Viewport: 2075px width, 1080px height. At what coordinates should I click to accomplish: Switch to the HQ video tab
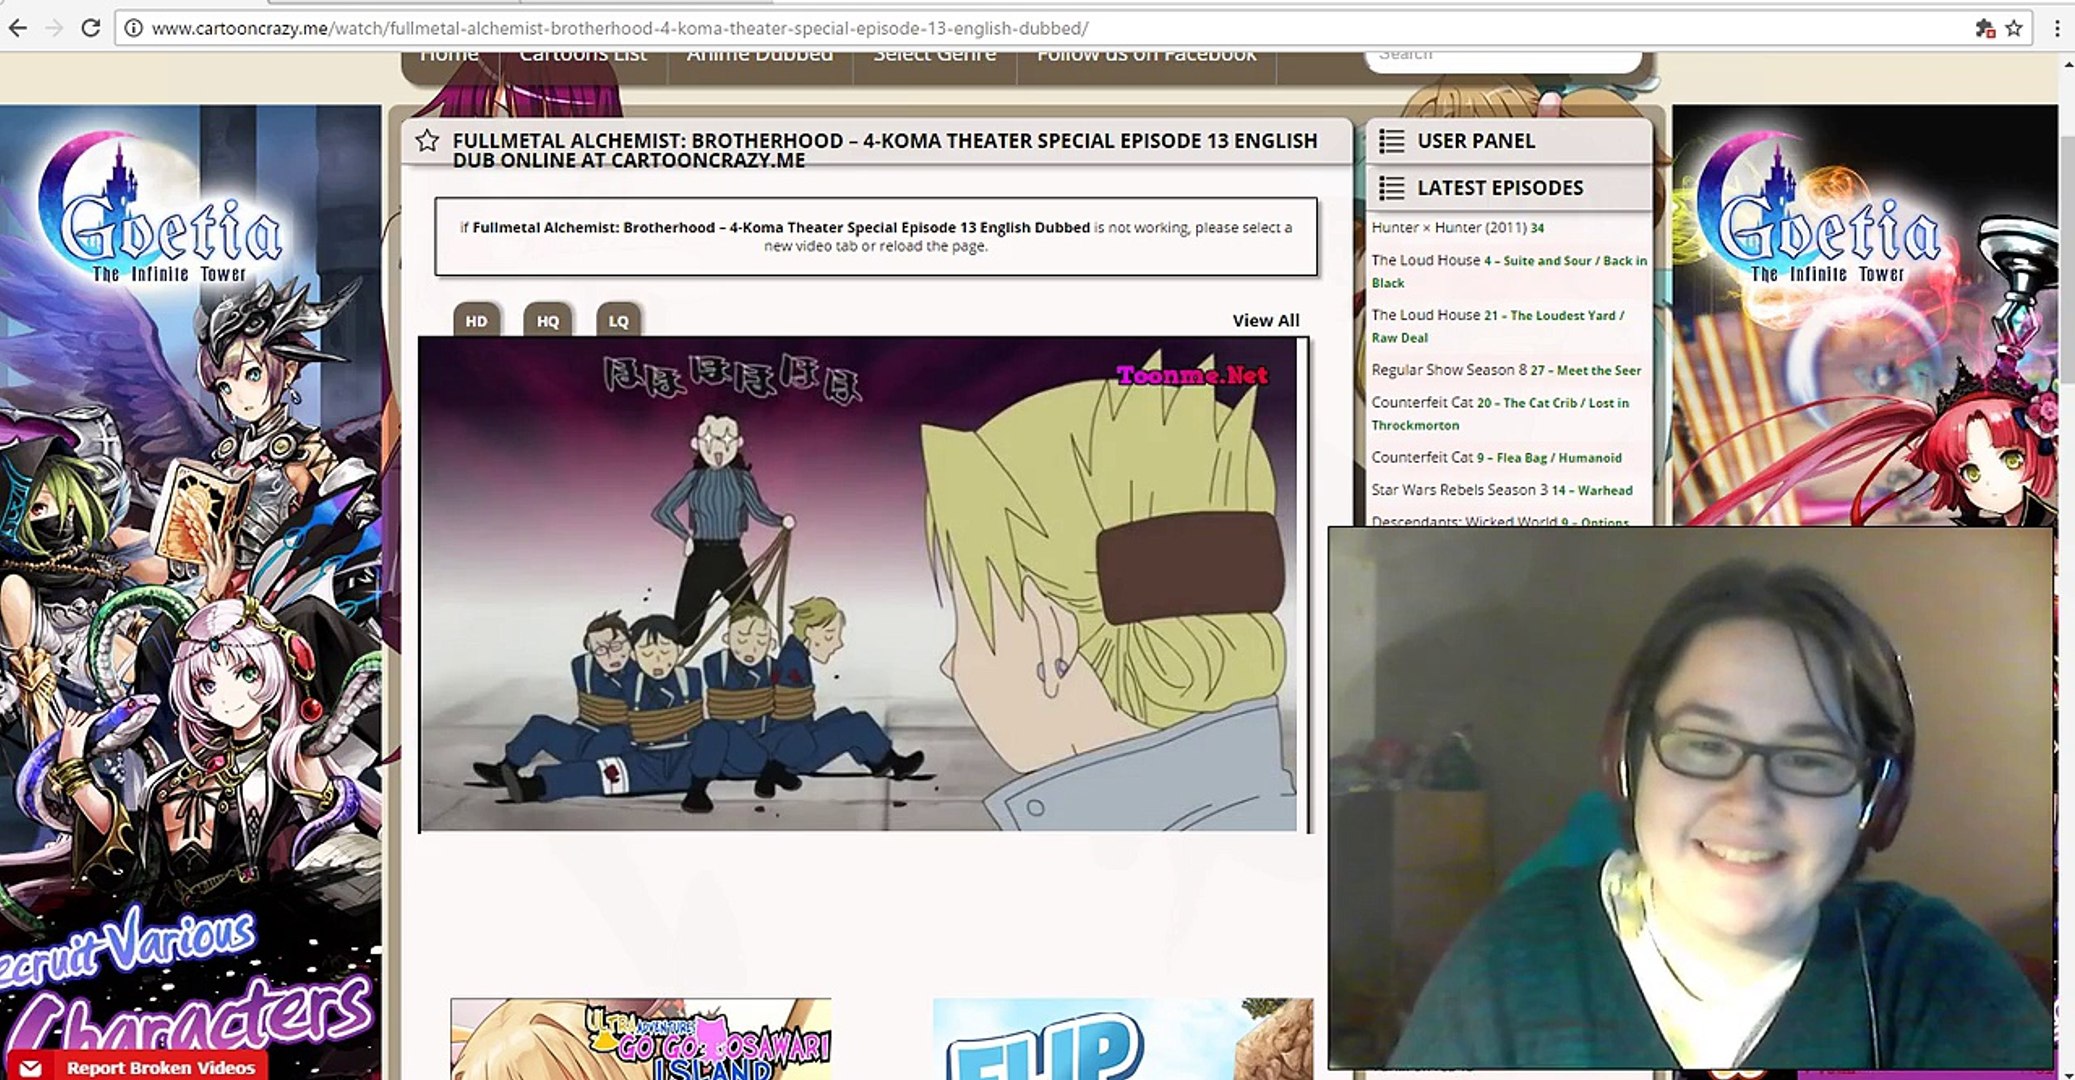(x=548, y=321)
